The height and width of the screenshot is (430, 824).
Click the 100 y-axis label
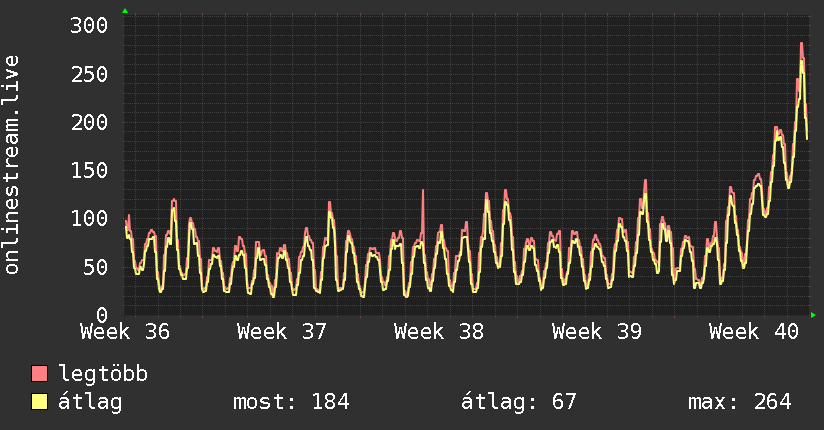coord(89,219)
